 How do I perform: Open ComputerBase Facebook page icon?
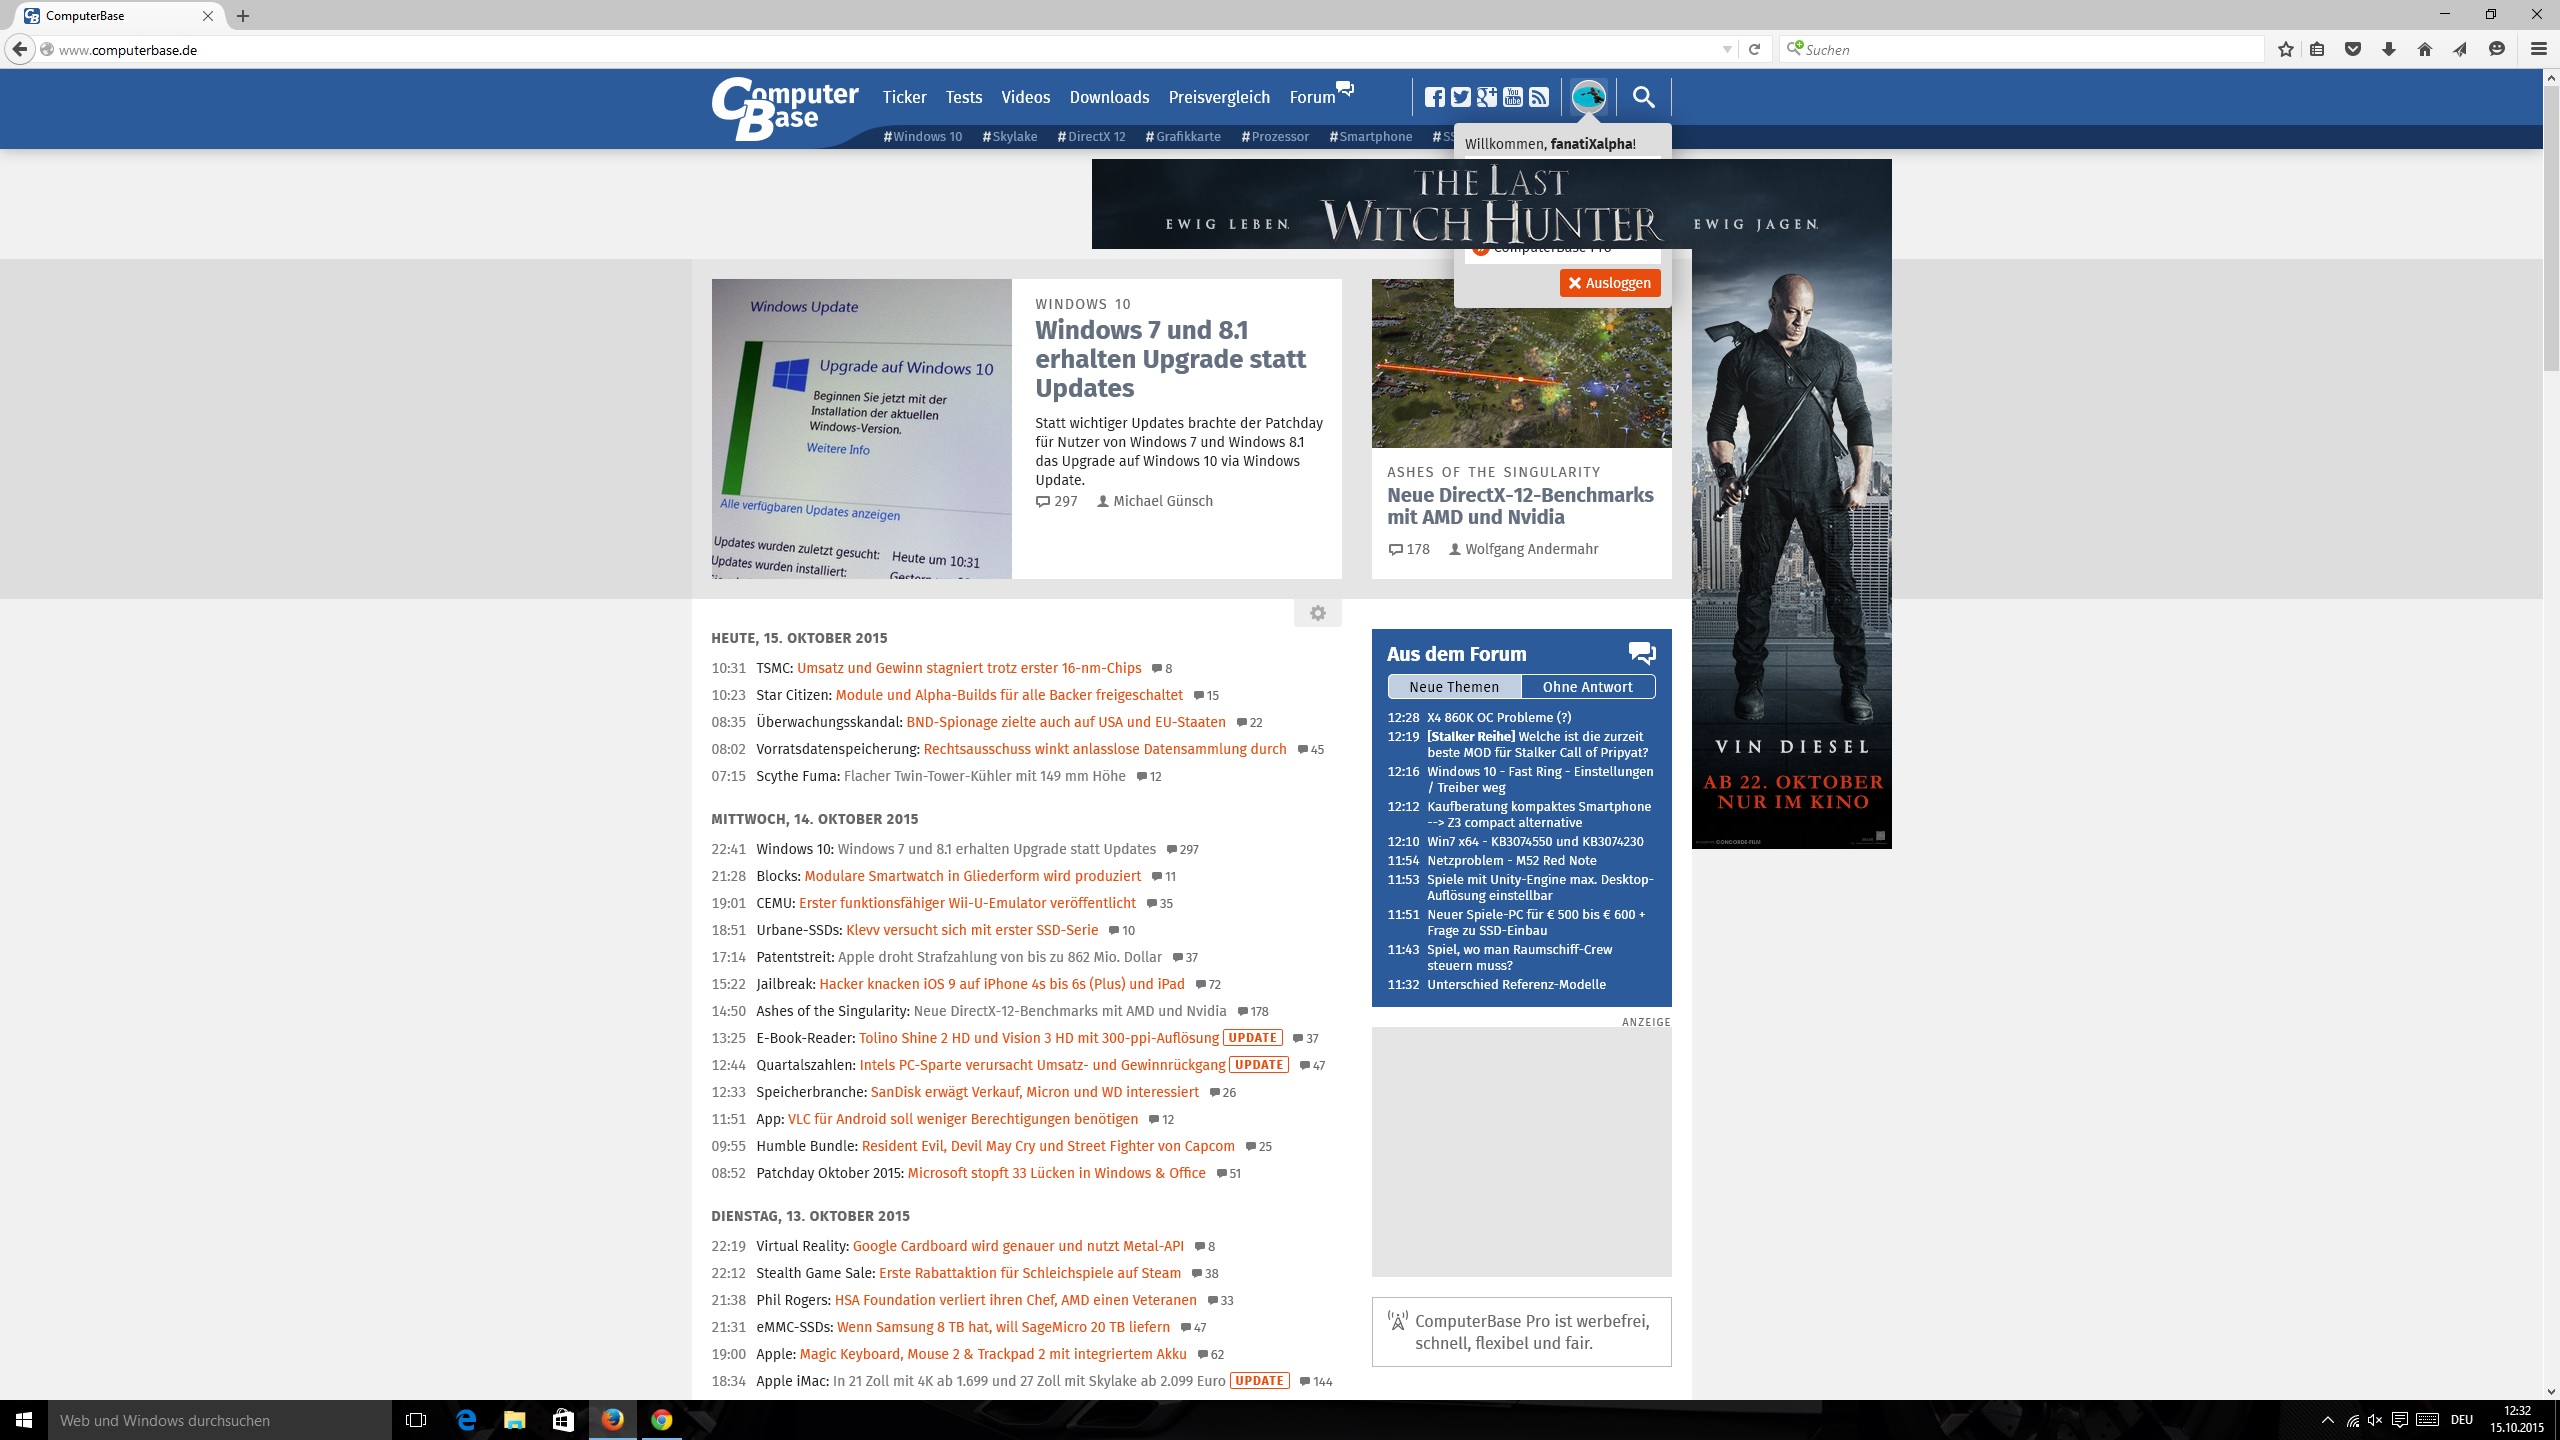click(x=1434, y=97)
